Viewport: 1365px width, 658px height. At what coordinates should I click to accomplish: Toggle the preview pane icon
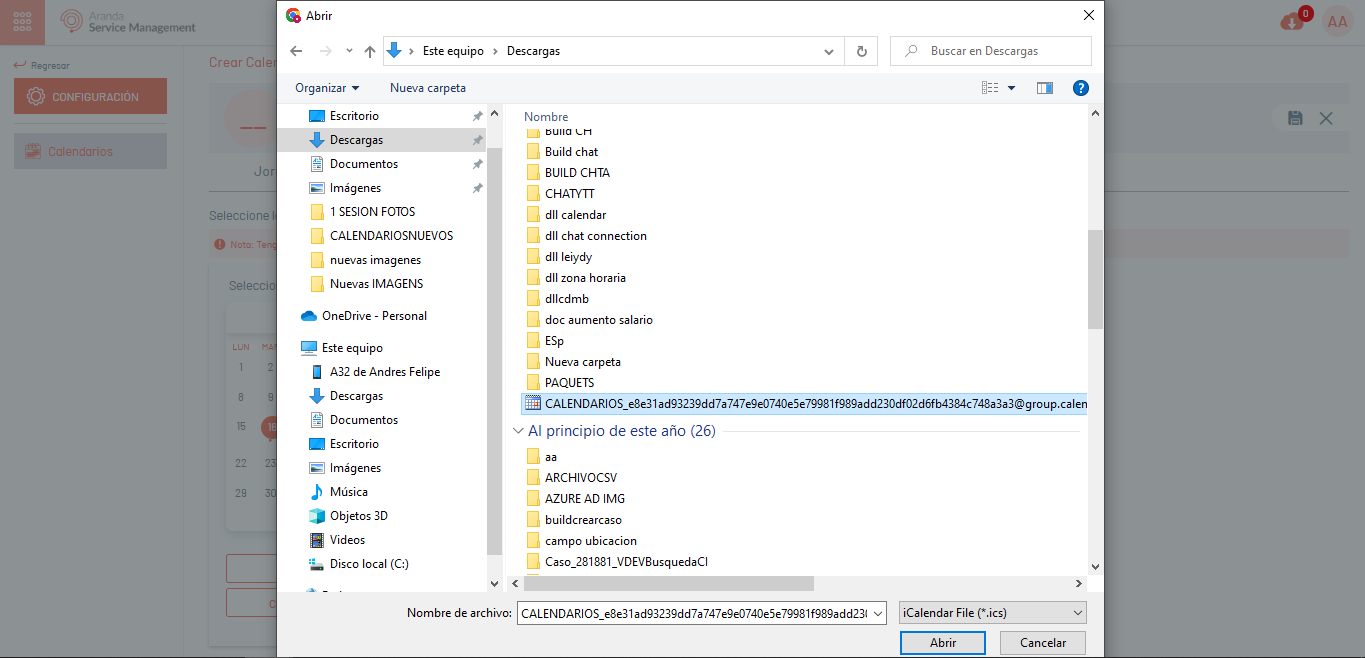click(1045, 88)
